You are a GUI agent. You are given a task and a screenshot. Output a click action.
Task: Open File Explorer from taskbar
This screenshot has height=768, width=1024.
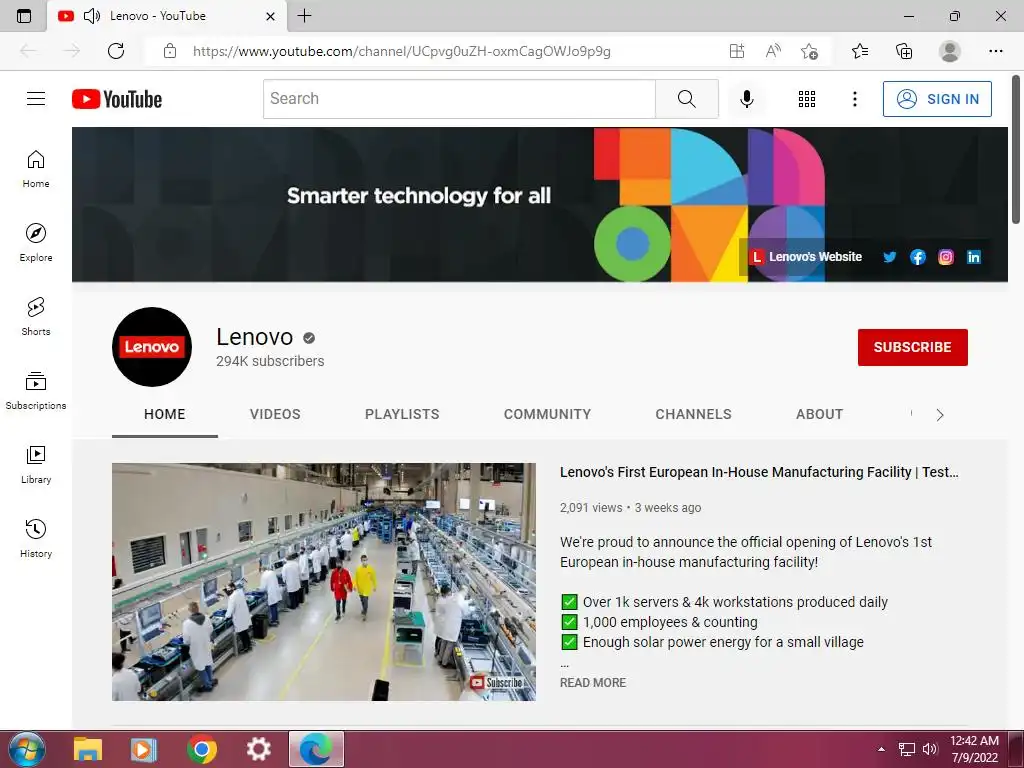tap(88, 749)
